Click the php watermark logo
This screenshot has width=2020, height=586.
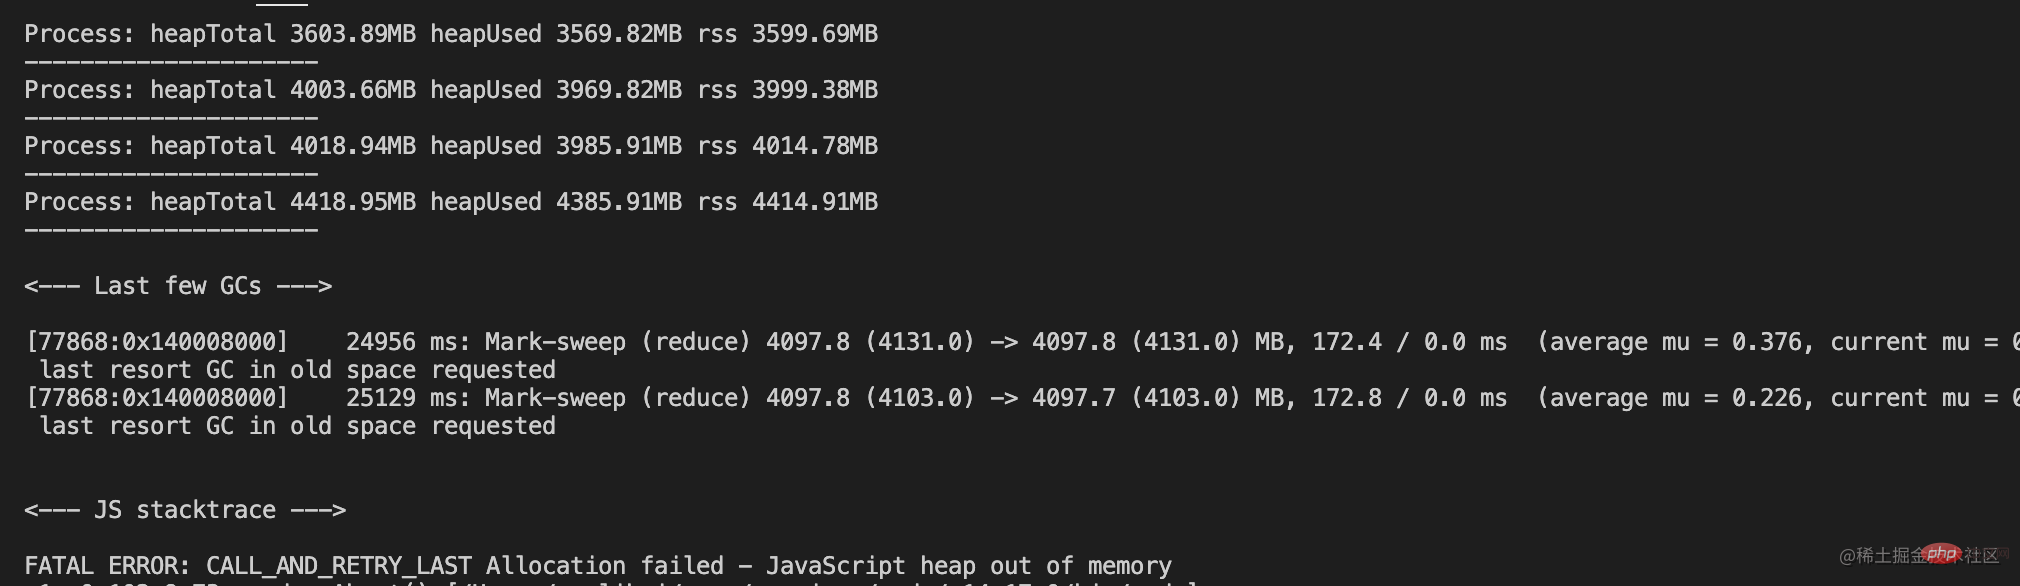tap(1942, 553)
